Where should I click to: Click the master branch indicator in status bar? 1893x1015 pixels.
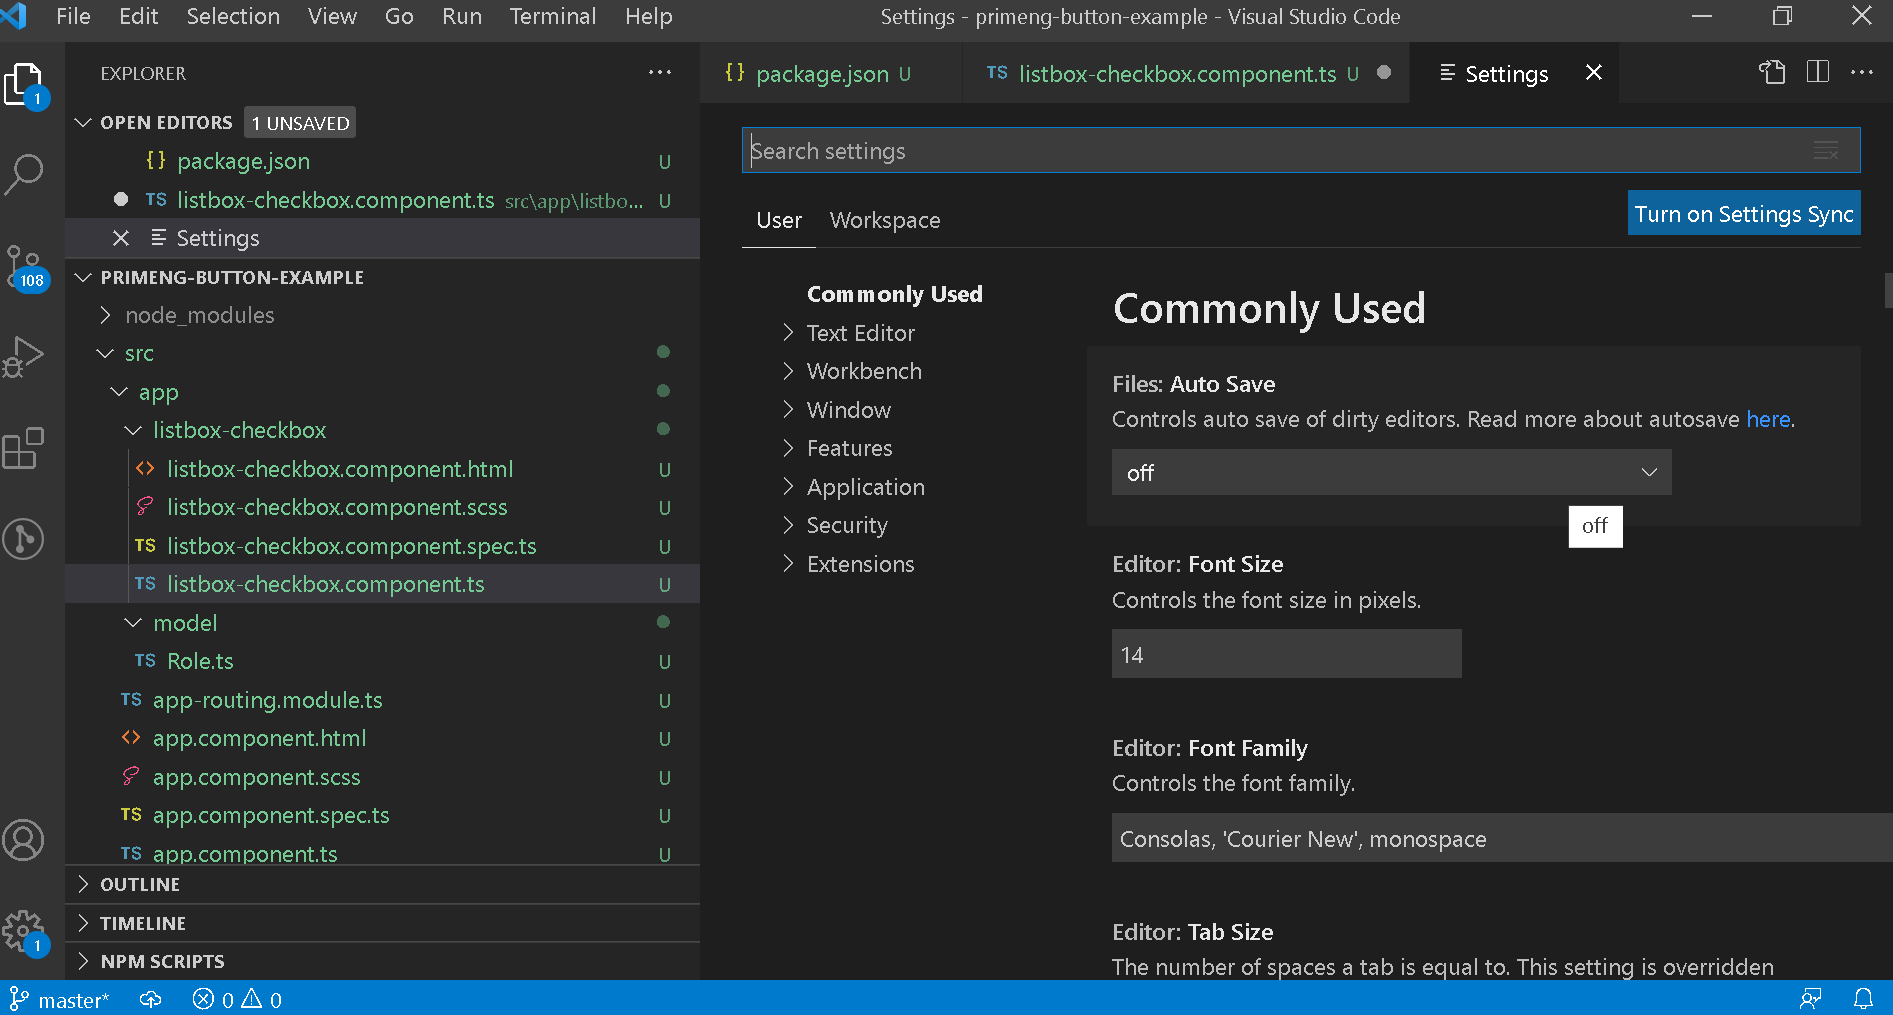tap(59, 999)
